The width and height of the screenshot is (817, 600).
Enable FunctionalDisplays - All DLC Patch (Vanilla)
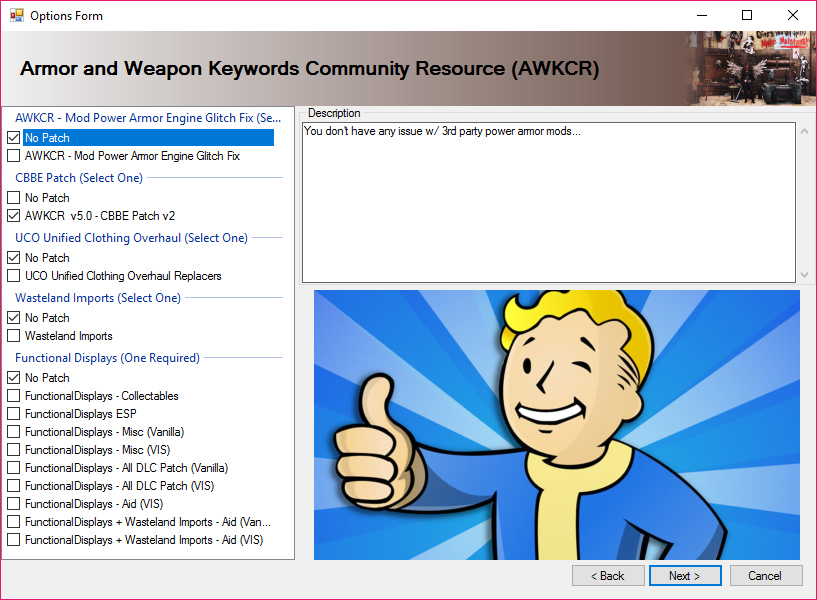pos(14,468)
